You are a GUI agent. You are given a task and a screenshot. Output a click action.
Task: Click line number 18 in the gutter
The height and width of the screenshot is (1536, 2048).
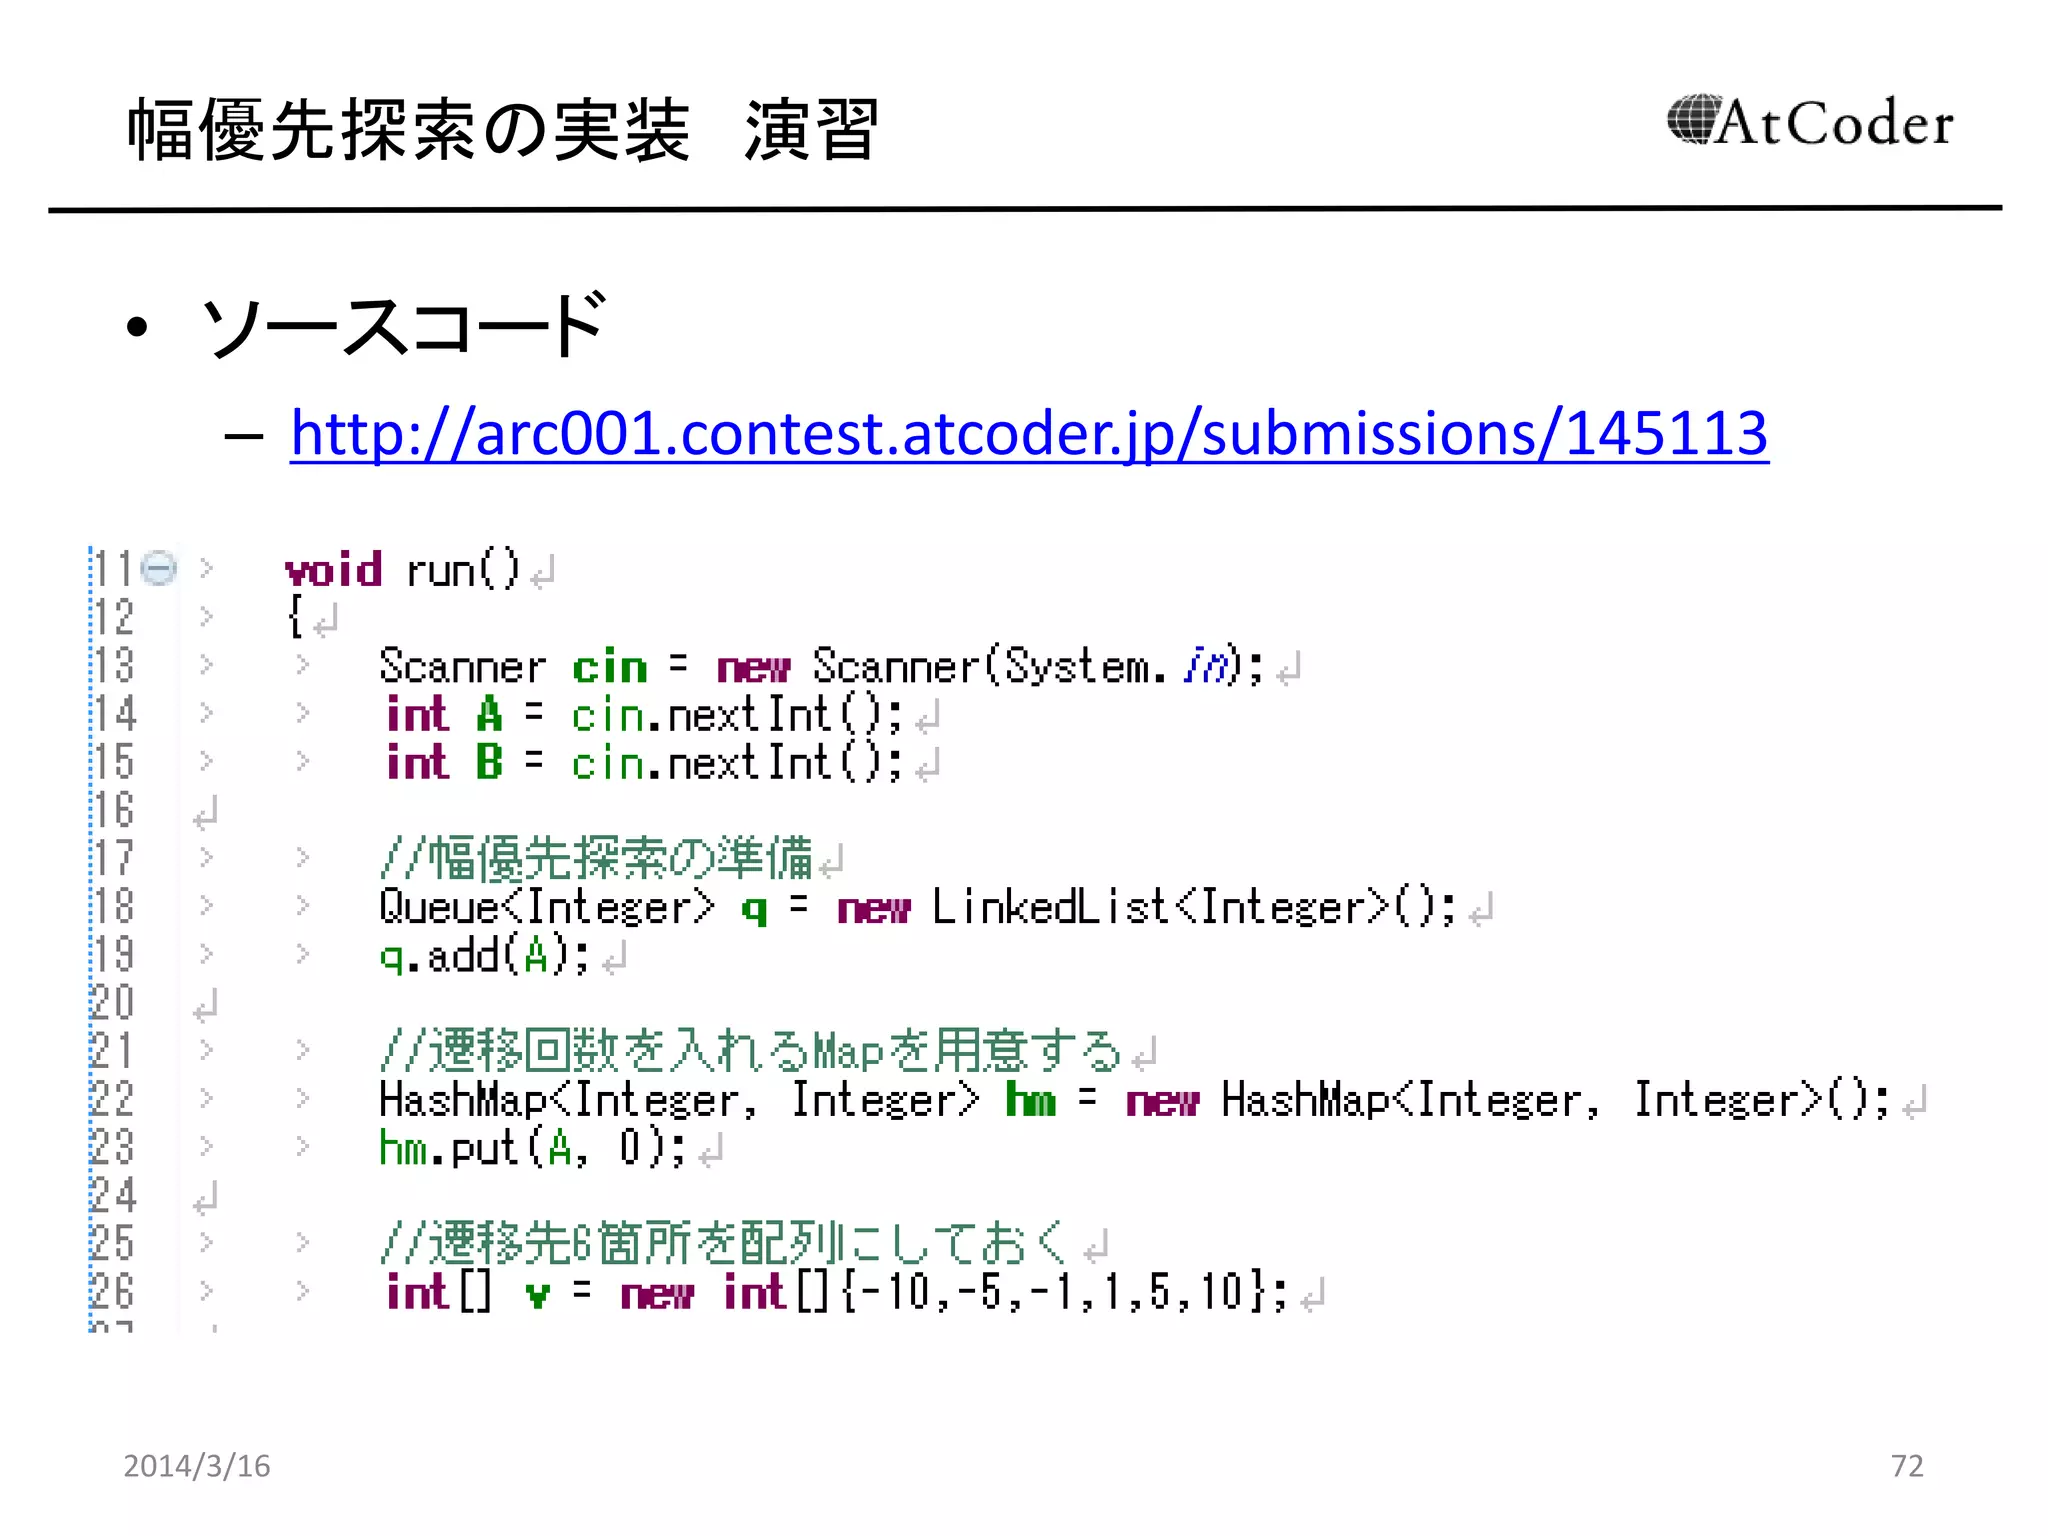coord(113,906)
